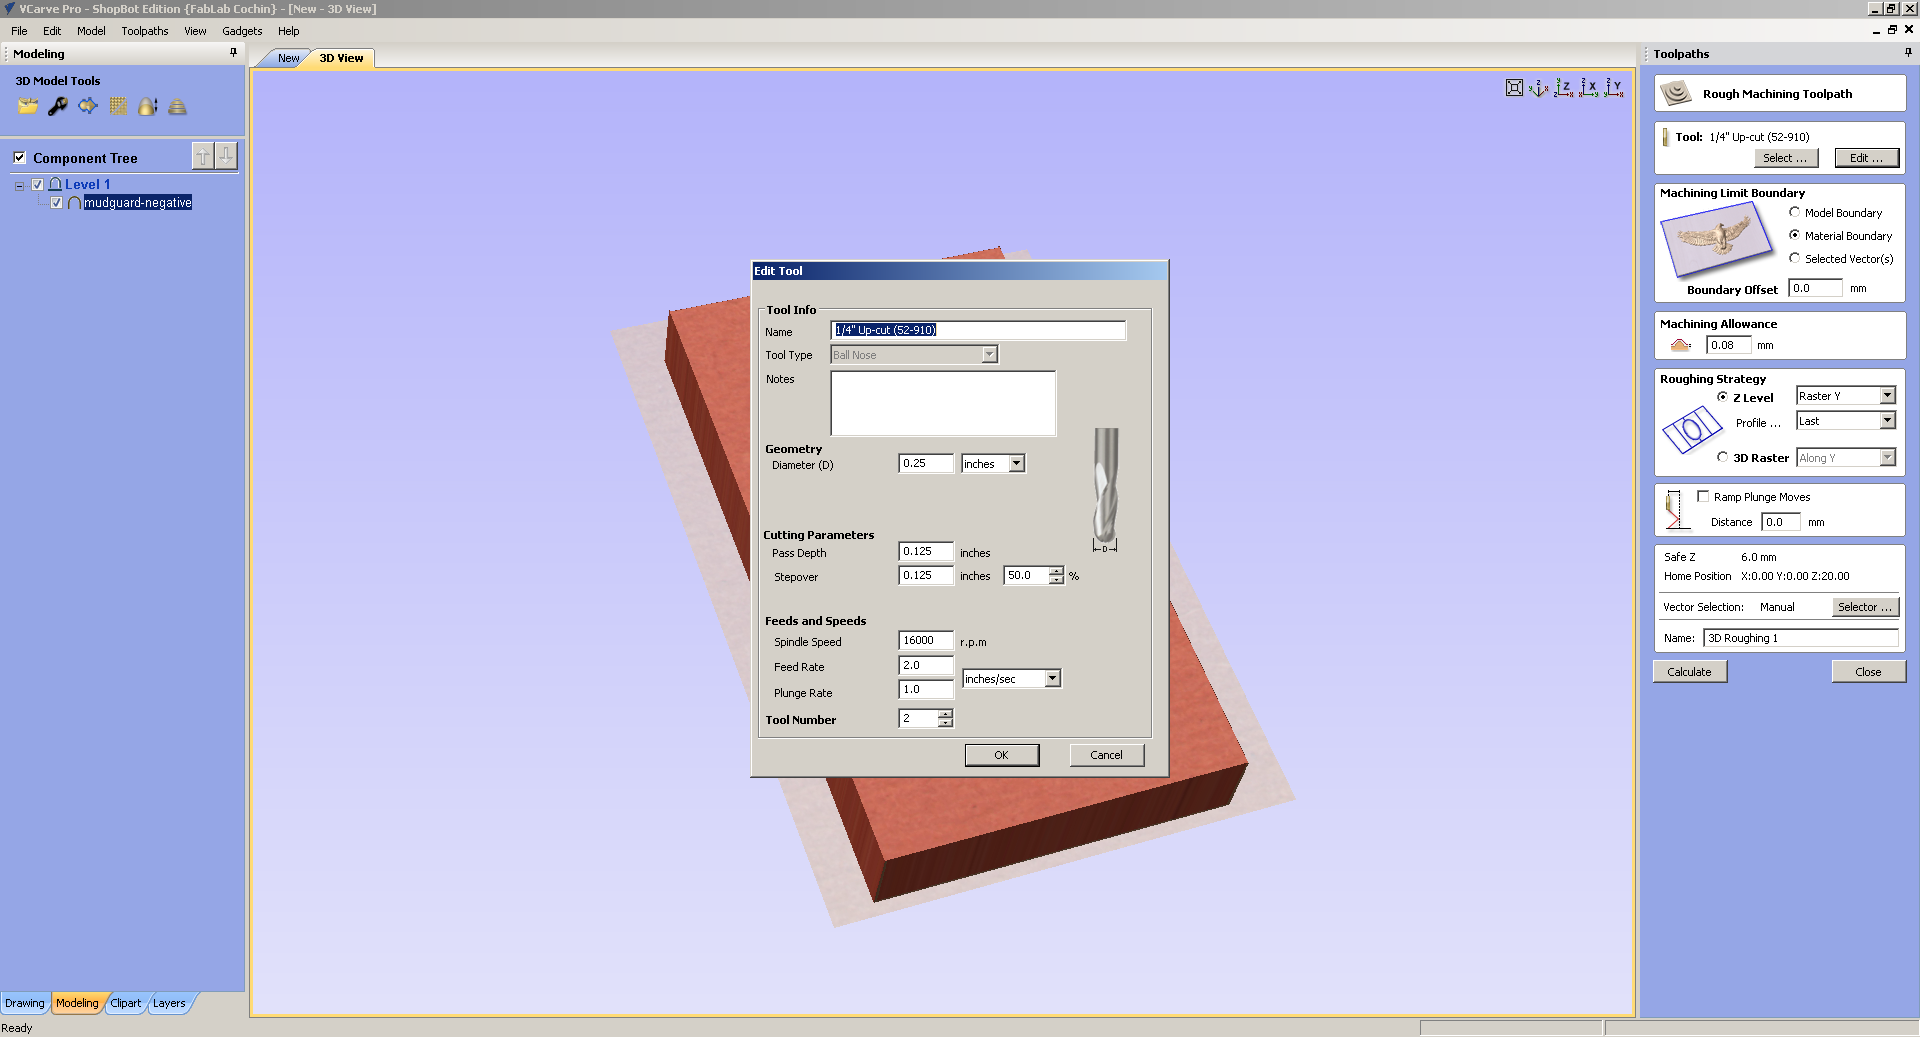View down the Z axis

point(1564,88)
